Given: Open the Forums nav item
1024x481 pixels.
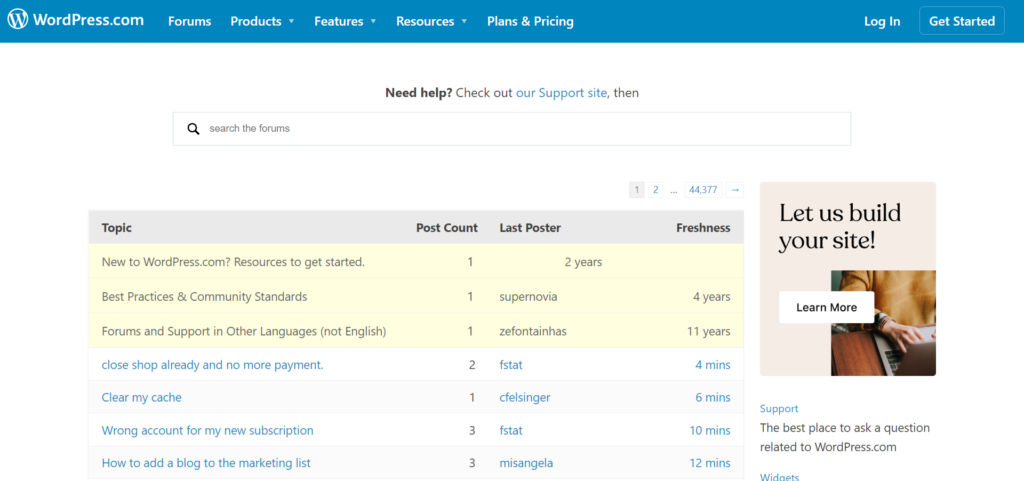Looking at the screenshot, I should tap(189, 22).
